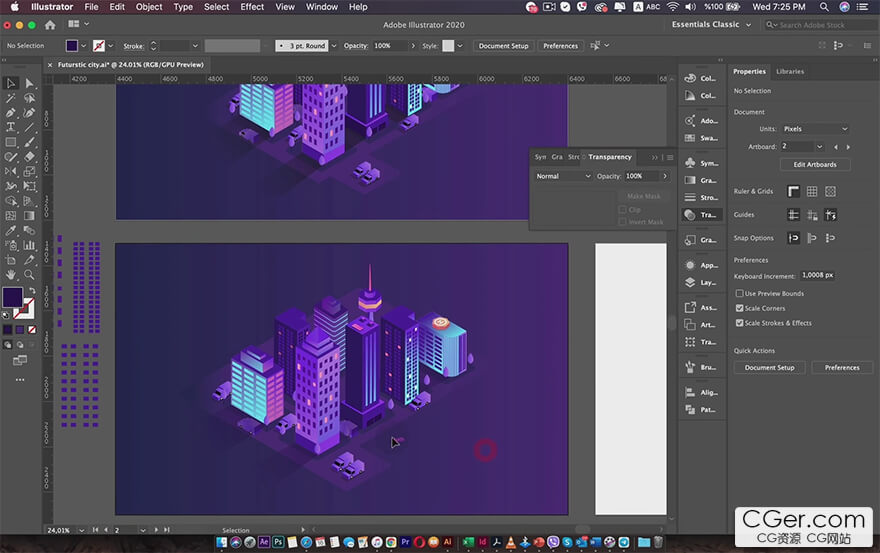Switch to the Libraries tab
This screenshot has height=553, width=880.
pos(790,71)
